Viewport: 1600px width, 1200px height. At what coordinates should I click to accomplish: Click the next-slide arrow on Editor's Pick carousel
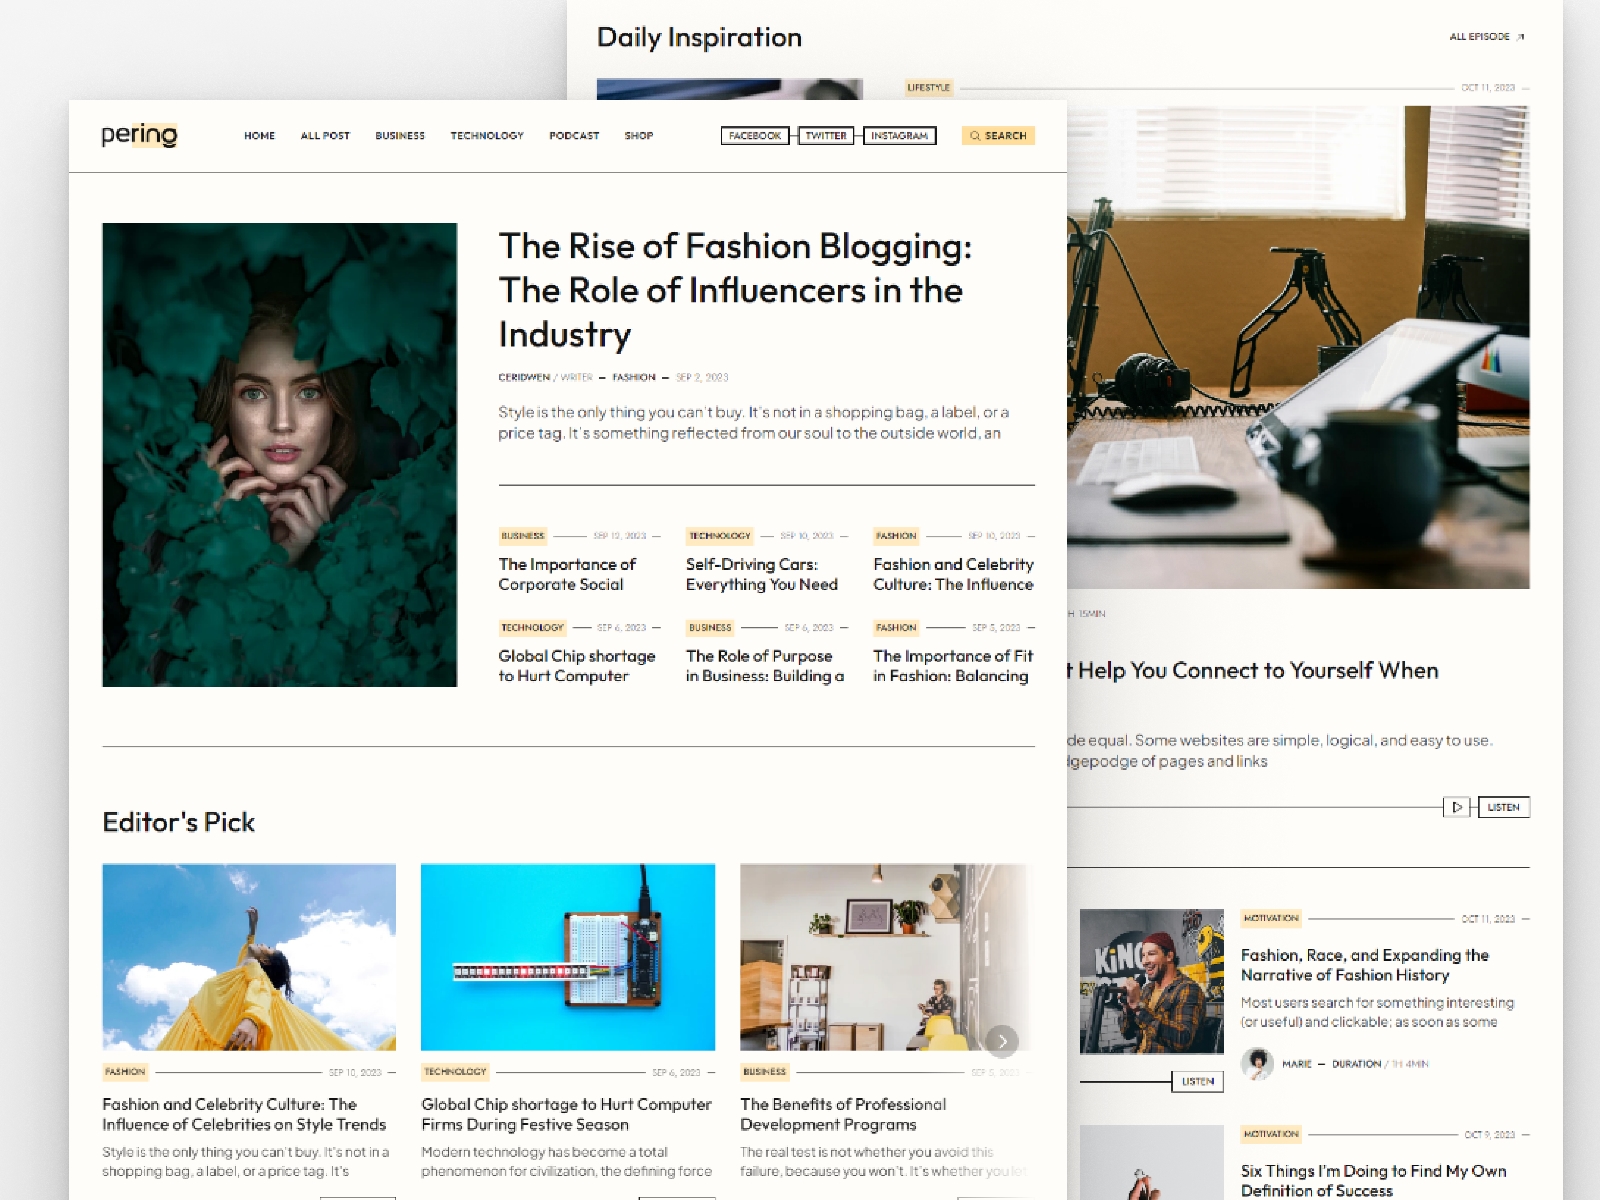(x=1002, y=1042)
